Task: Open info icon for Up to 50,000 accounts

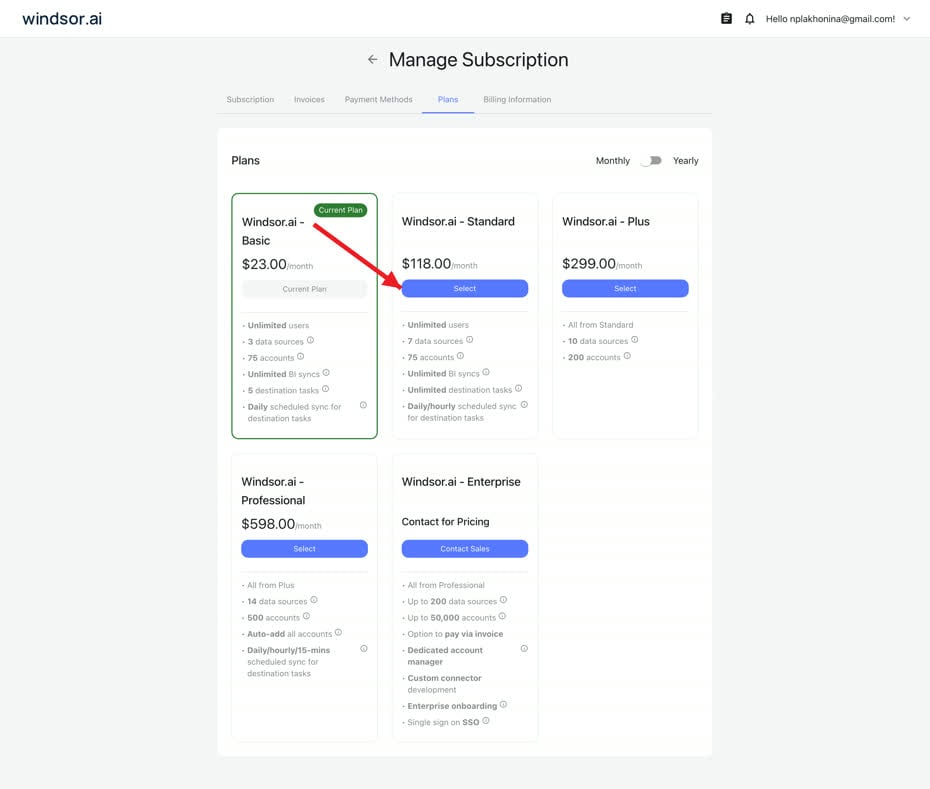Action: point(502,616)
